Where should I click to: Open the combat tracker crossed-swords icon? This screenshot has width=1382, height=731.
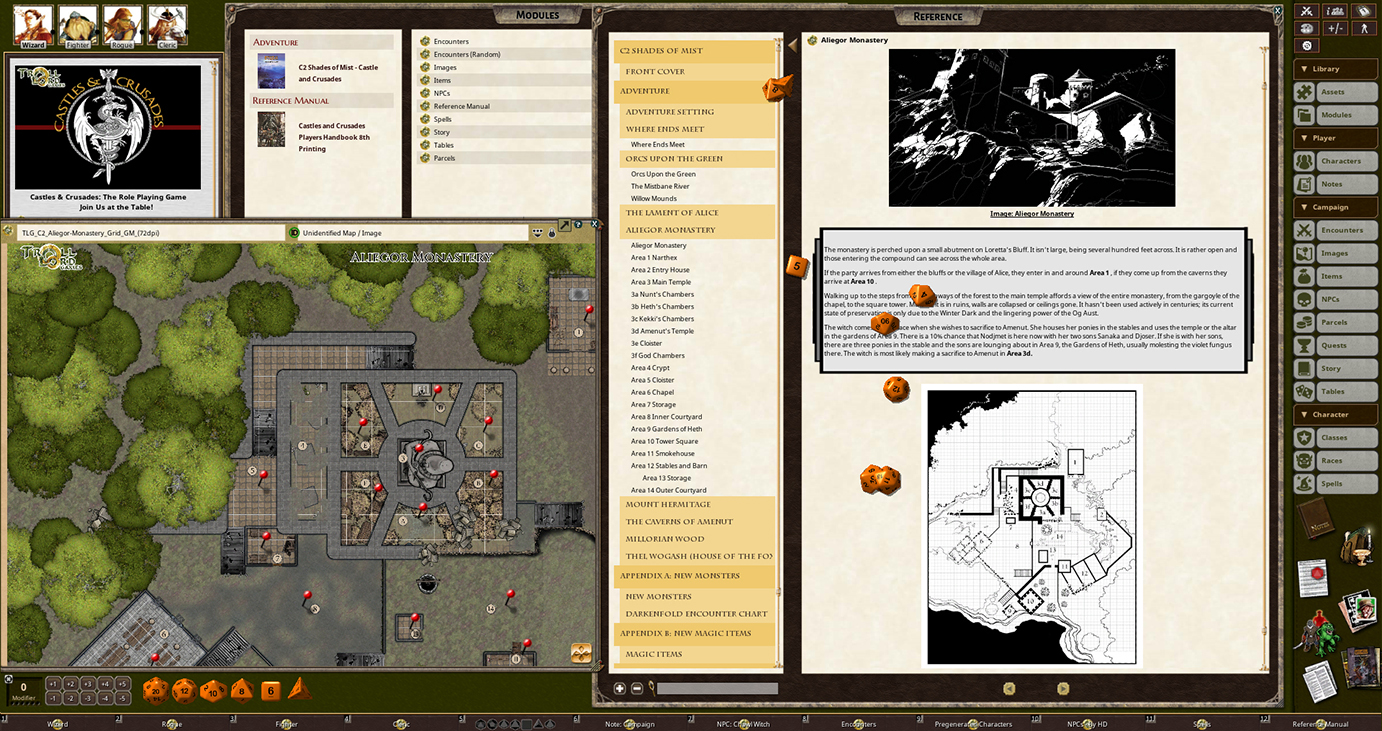coord(1305,11)
